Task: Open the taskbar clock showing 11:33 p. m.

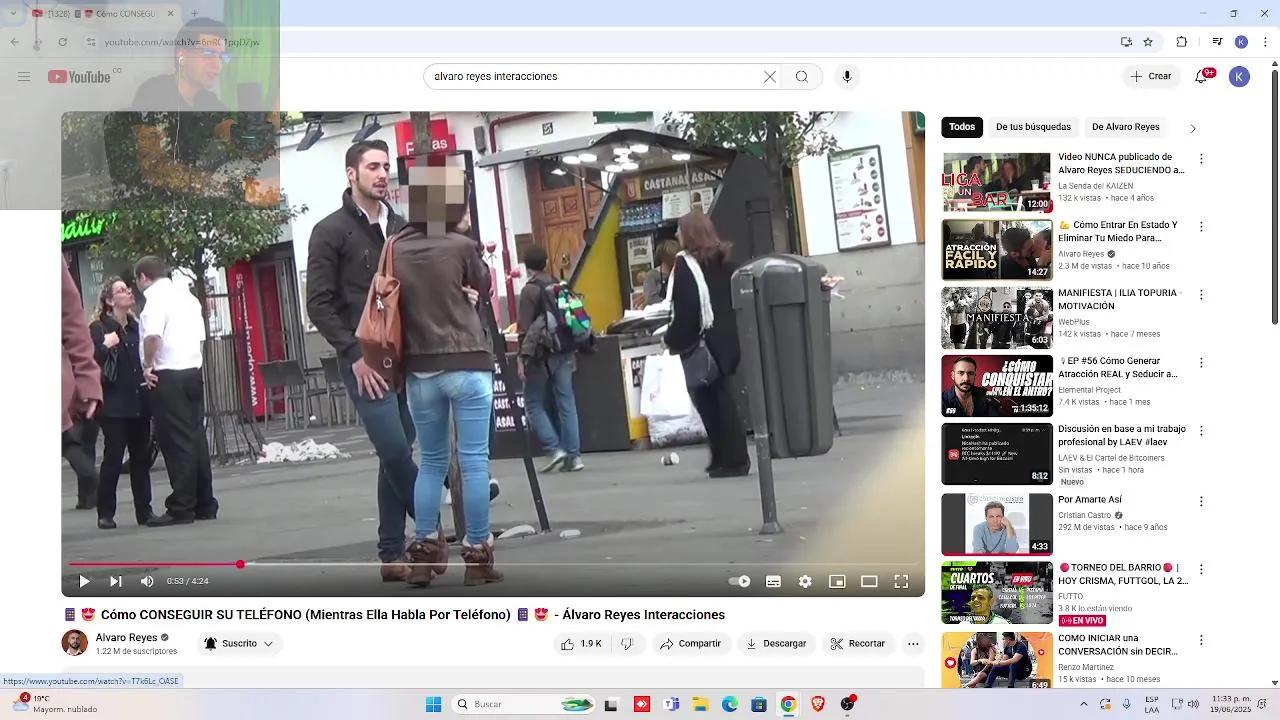Action: coord(1232,704)
